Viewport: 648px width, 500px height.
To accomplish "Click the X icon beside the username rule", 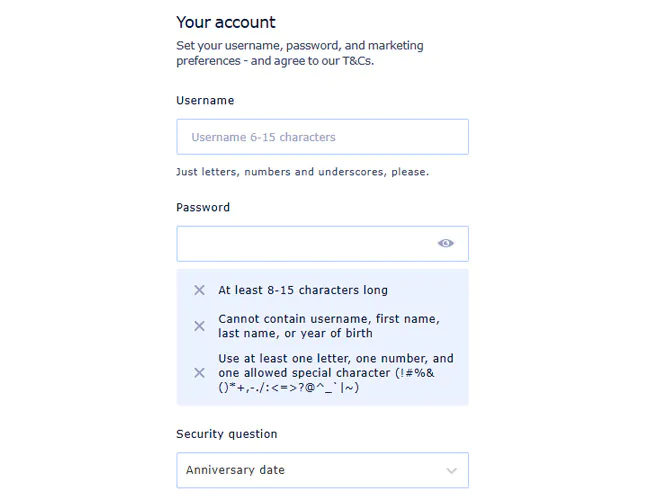I will tap(199, 326).
